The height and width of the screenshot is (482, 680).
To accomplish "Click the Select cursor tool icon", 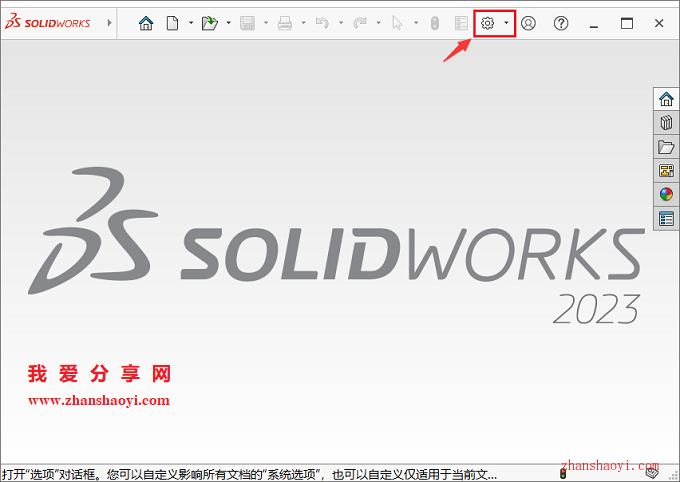I will (x=397, y=23).
